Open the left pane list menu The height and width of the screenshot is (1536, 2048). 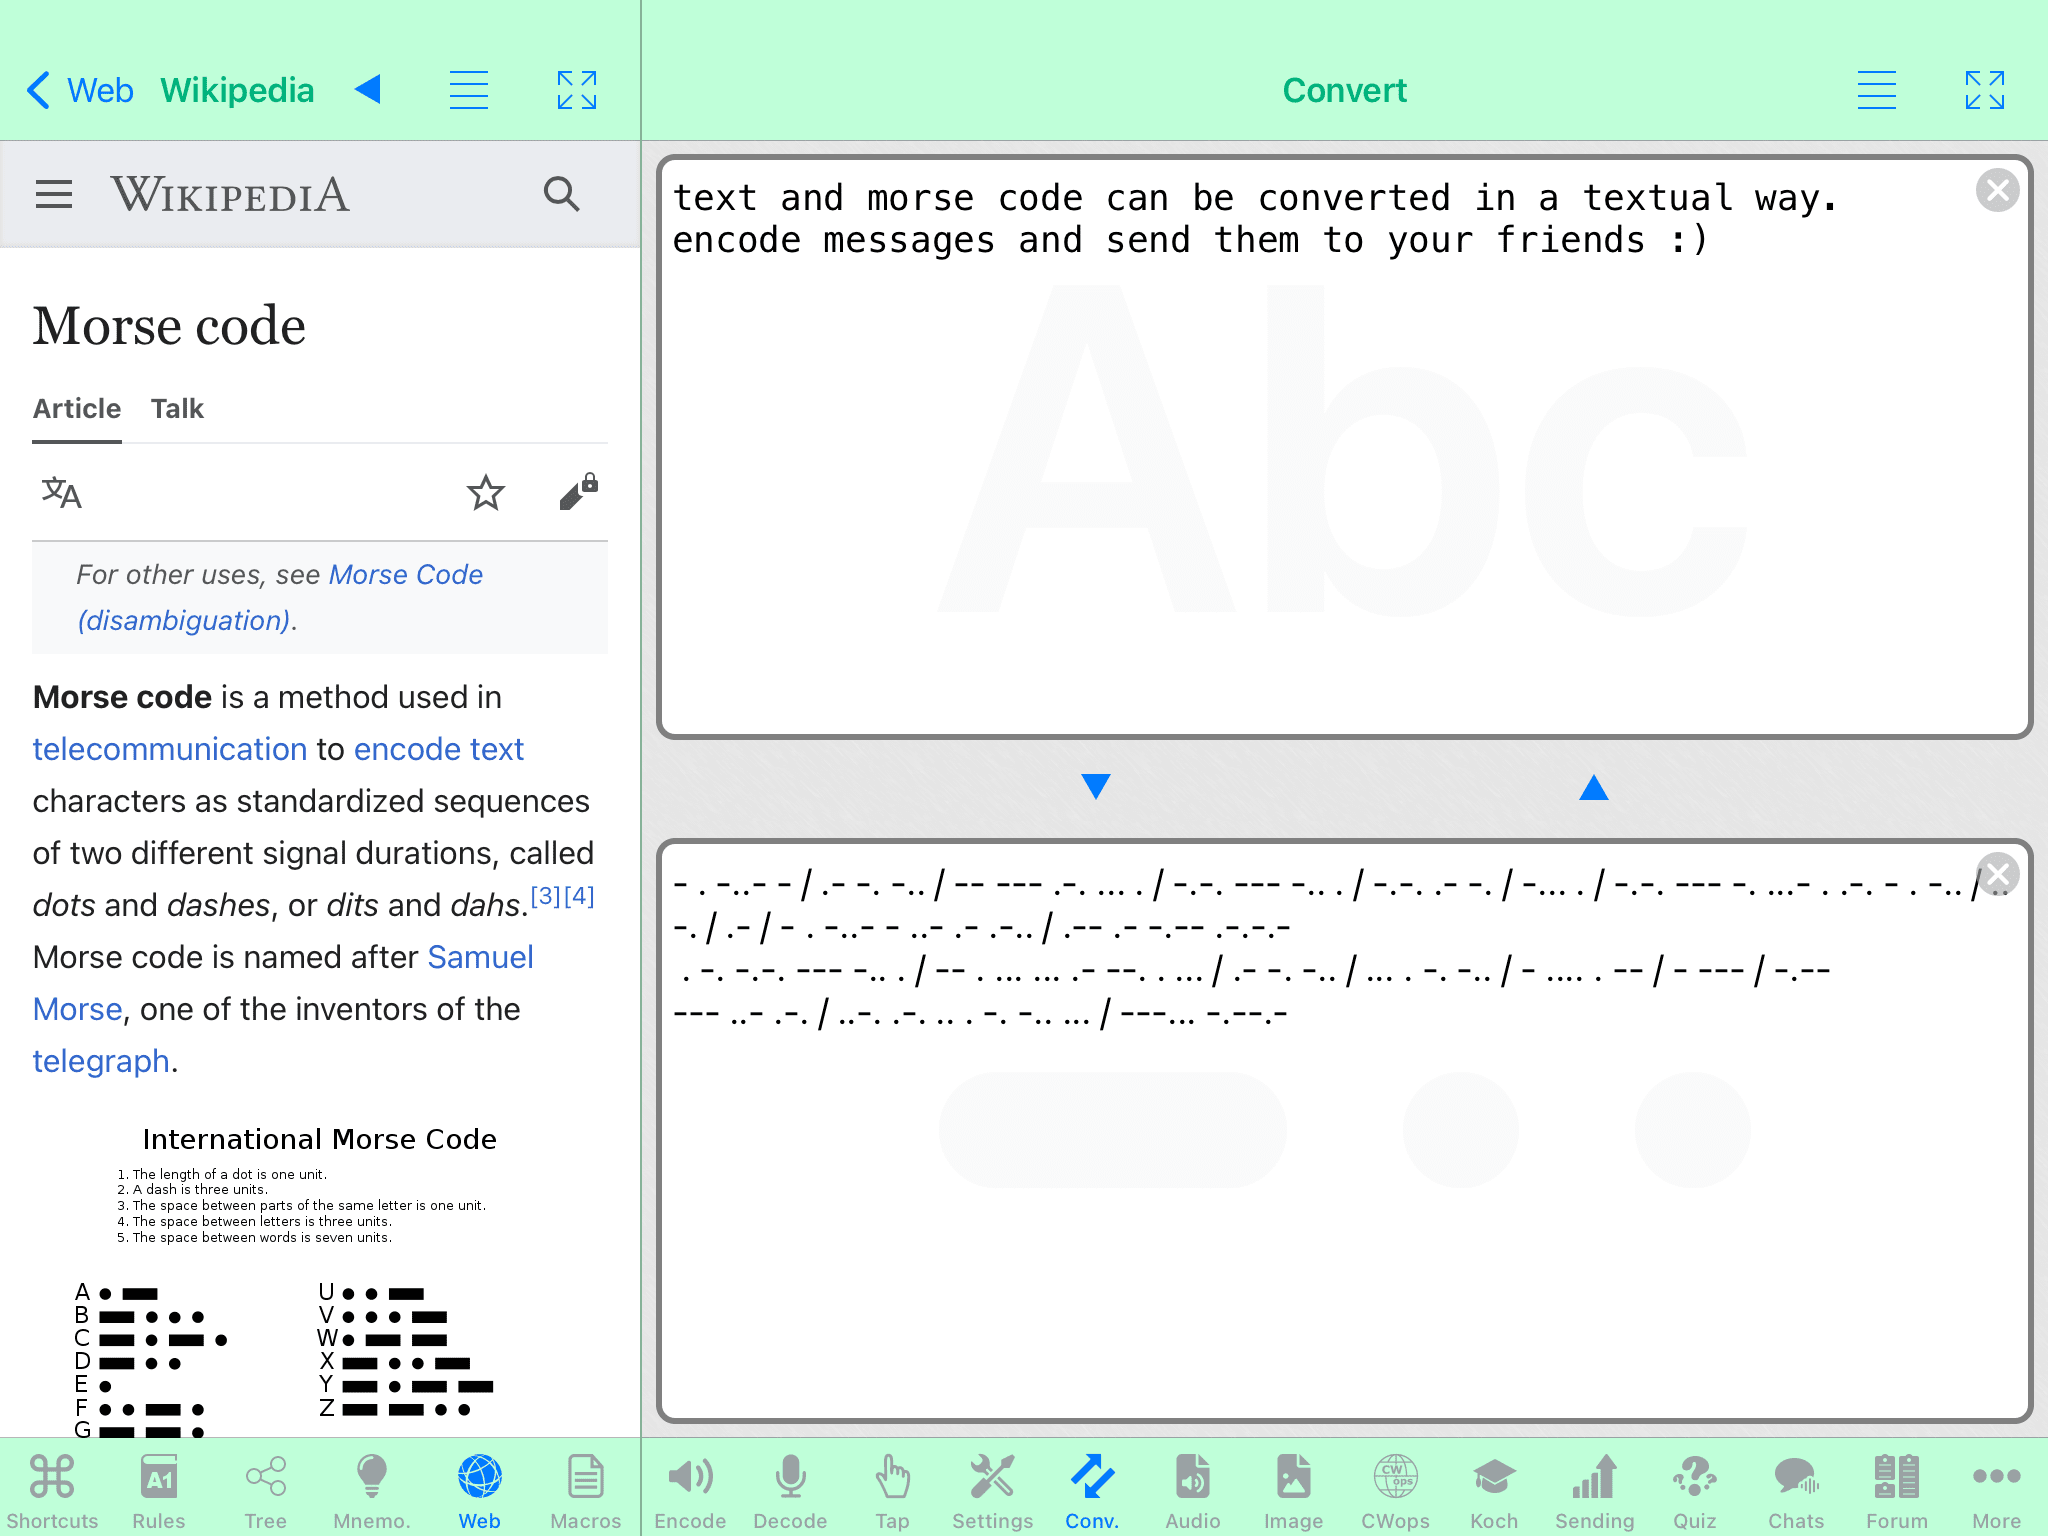pos(468,90)
